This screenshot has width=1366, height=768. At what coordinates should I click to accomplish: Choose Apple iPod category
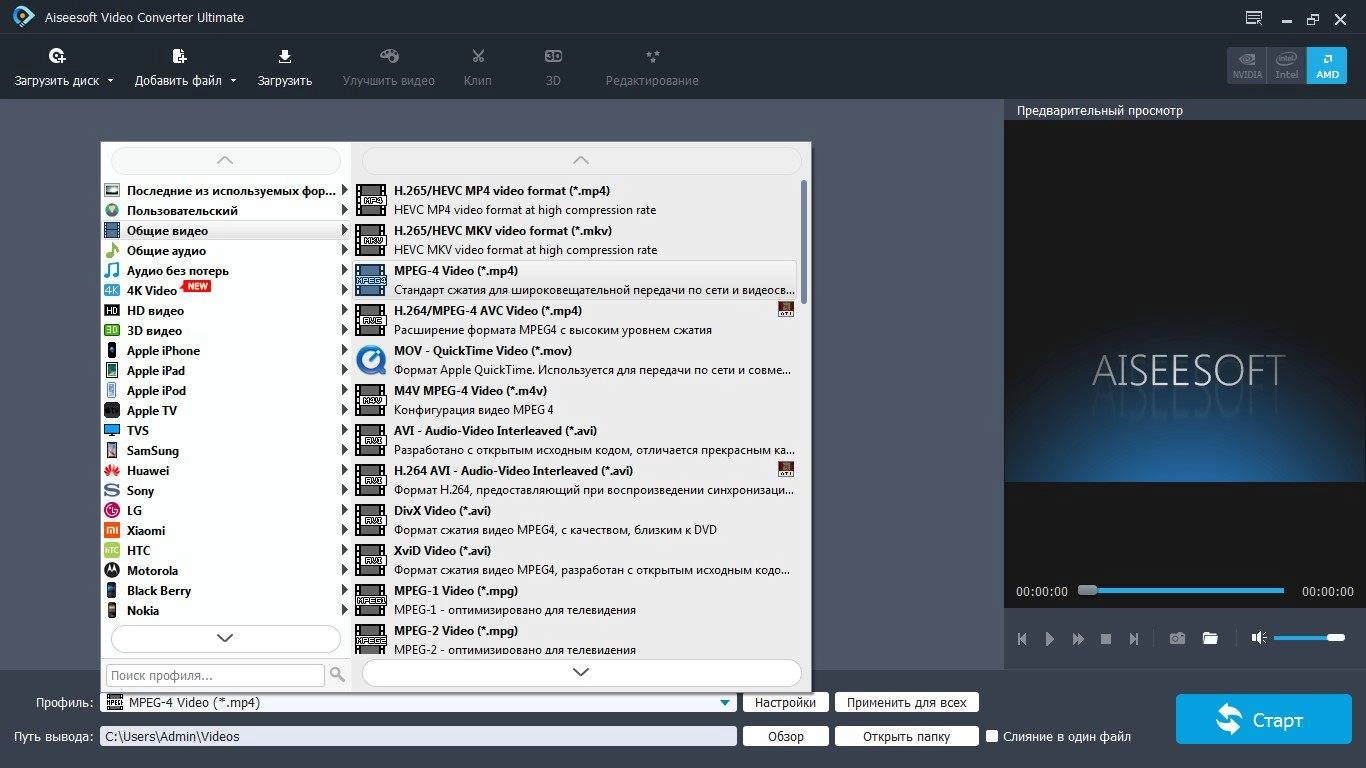point(226,390)
